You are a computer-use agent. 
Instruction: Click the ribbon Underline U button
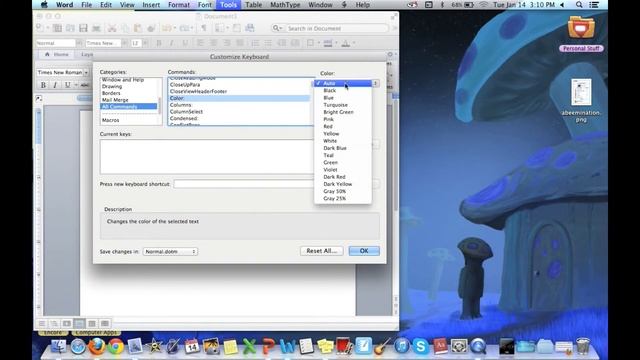pos(67,85)
